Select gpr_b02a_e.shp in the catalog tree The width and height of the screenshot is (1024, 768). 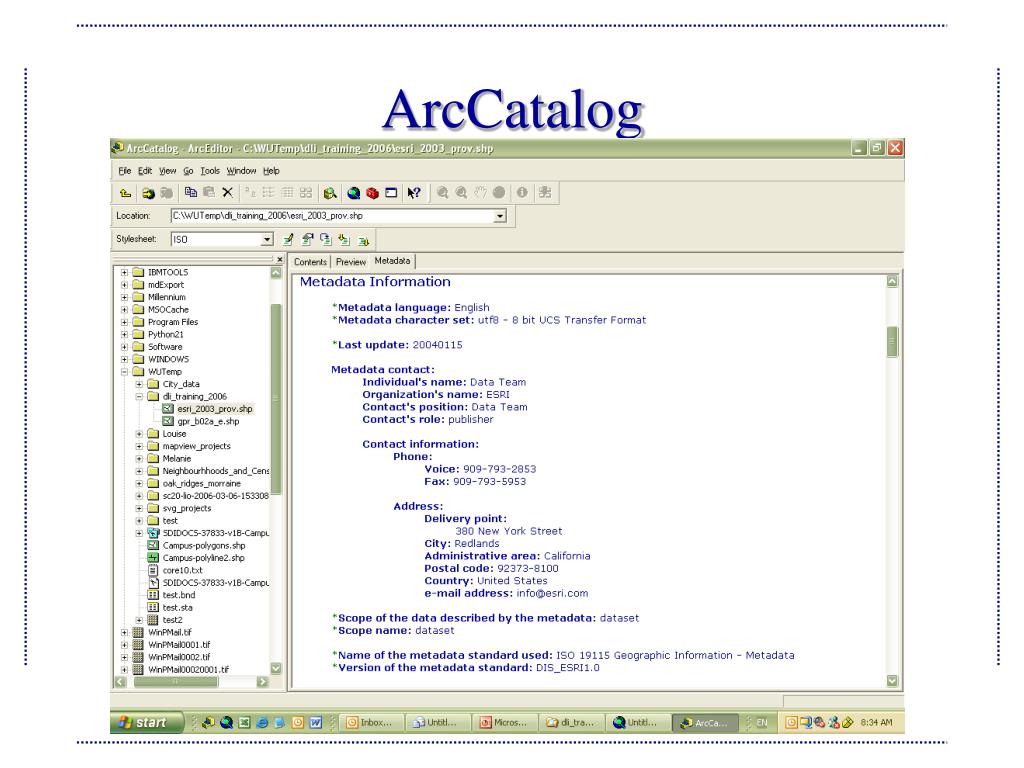[x=208, y=421]
